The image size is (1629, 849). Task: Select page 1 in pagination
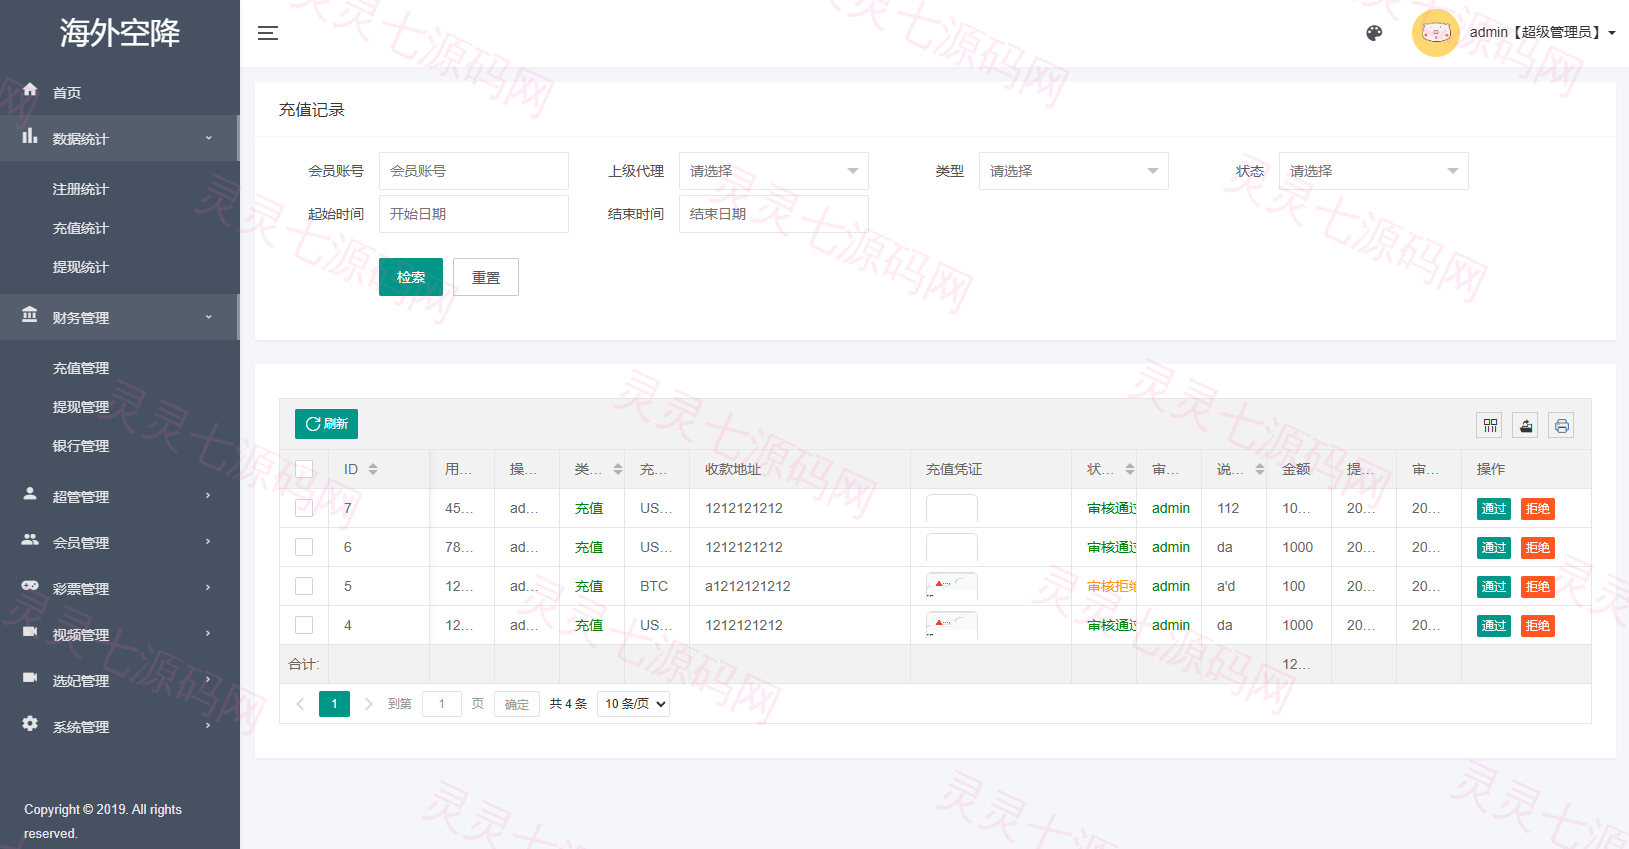point(334,704)
